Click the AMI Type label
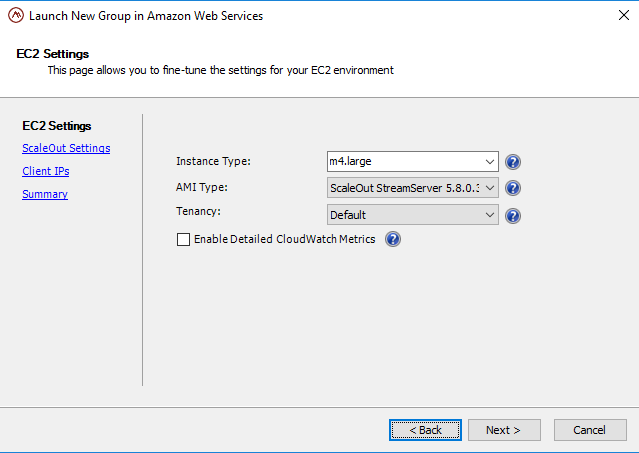 (202, 187)
